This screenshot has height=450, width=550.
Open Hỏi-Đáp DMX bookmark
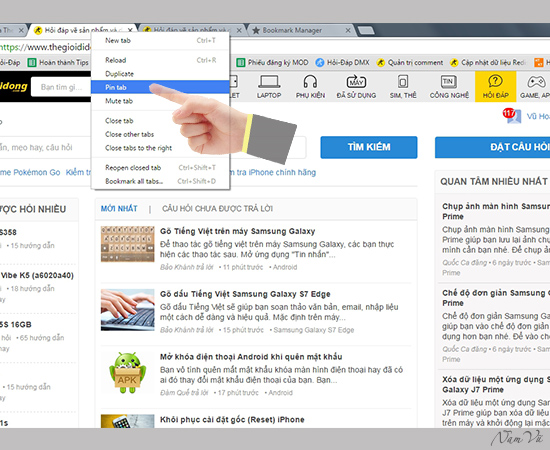click(x=343, y=63)
